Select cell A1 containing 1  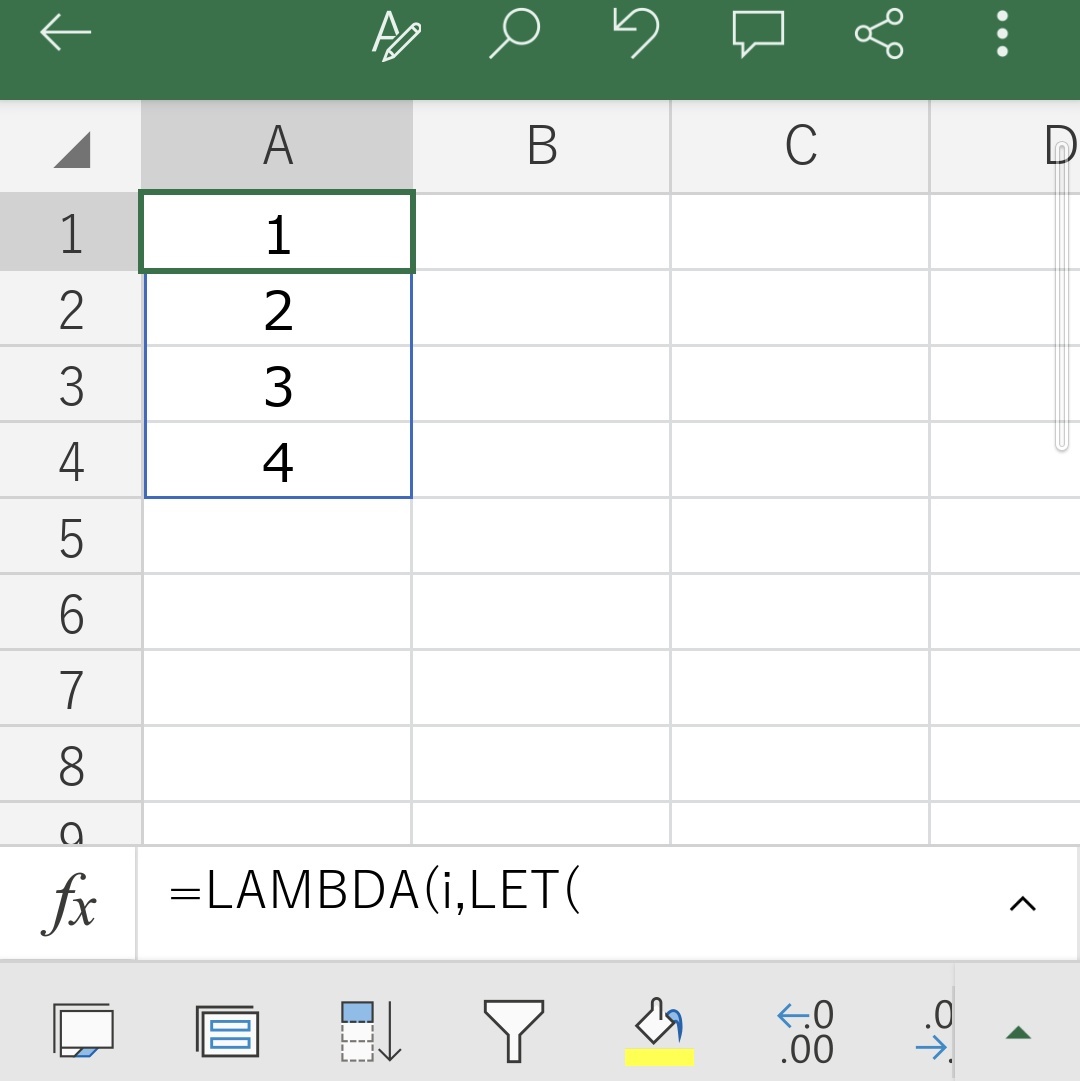(x=277, y=232)
